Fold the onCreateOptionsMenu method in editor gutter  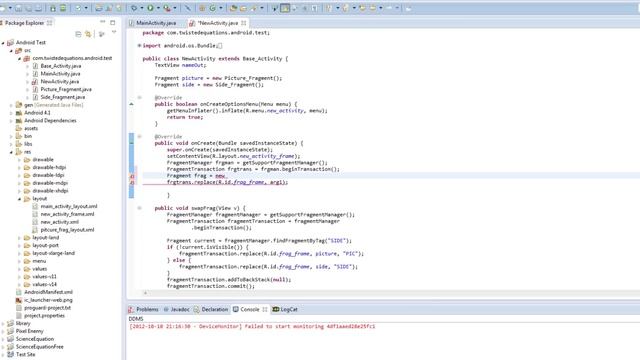(x=139, y=98)
